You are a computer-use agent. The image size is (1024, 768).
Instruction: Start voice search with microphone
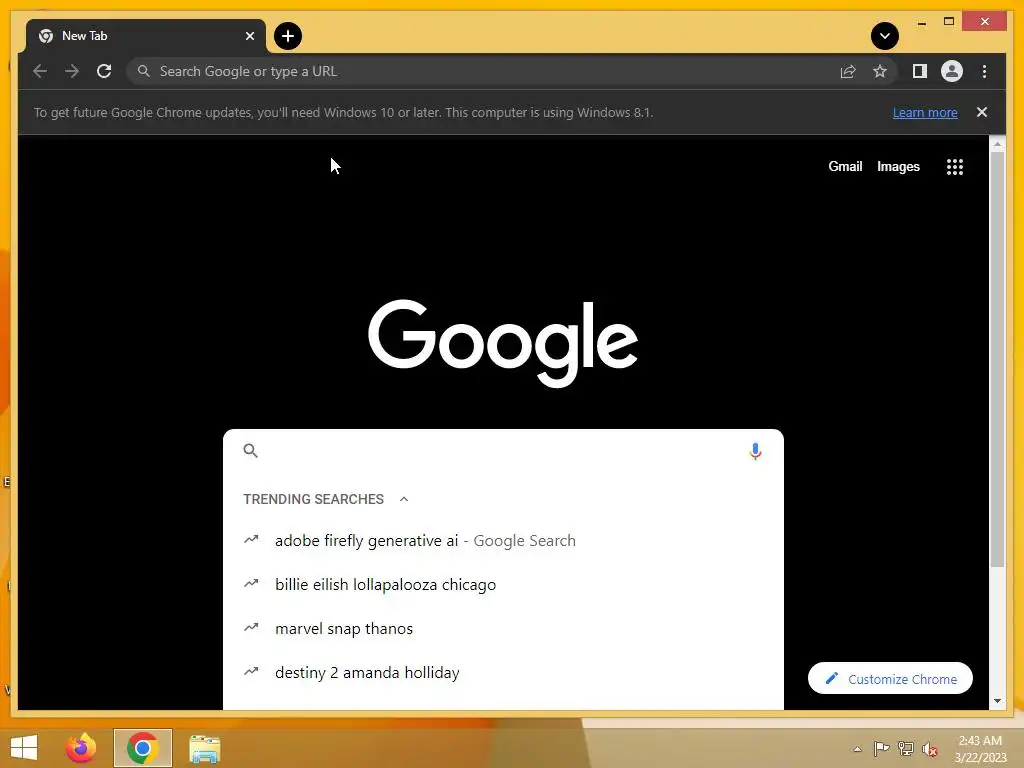(755, 451)
